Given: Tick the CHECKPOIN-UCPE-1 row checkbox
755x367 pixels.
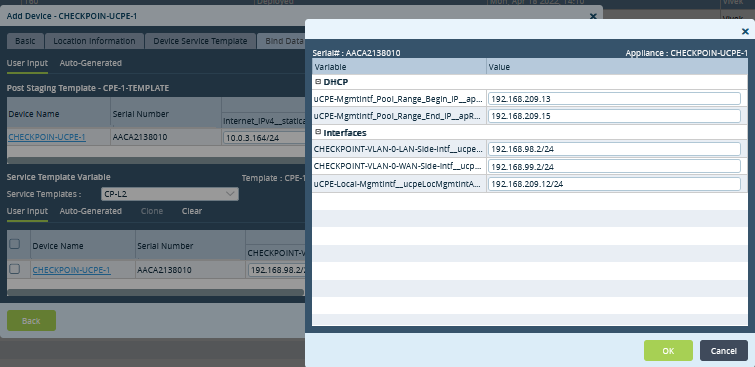Looking at the screenshot, I should pos(15,269).
